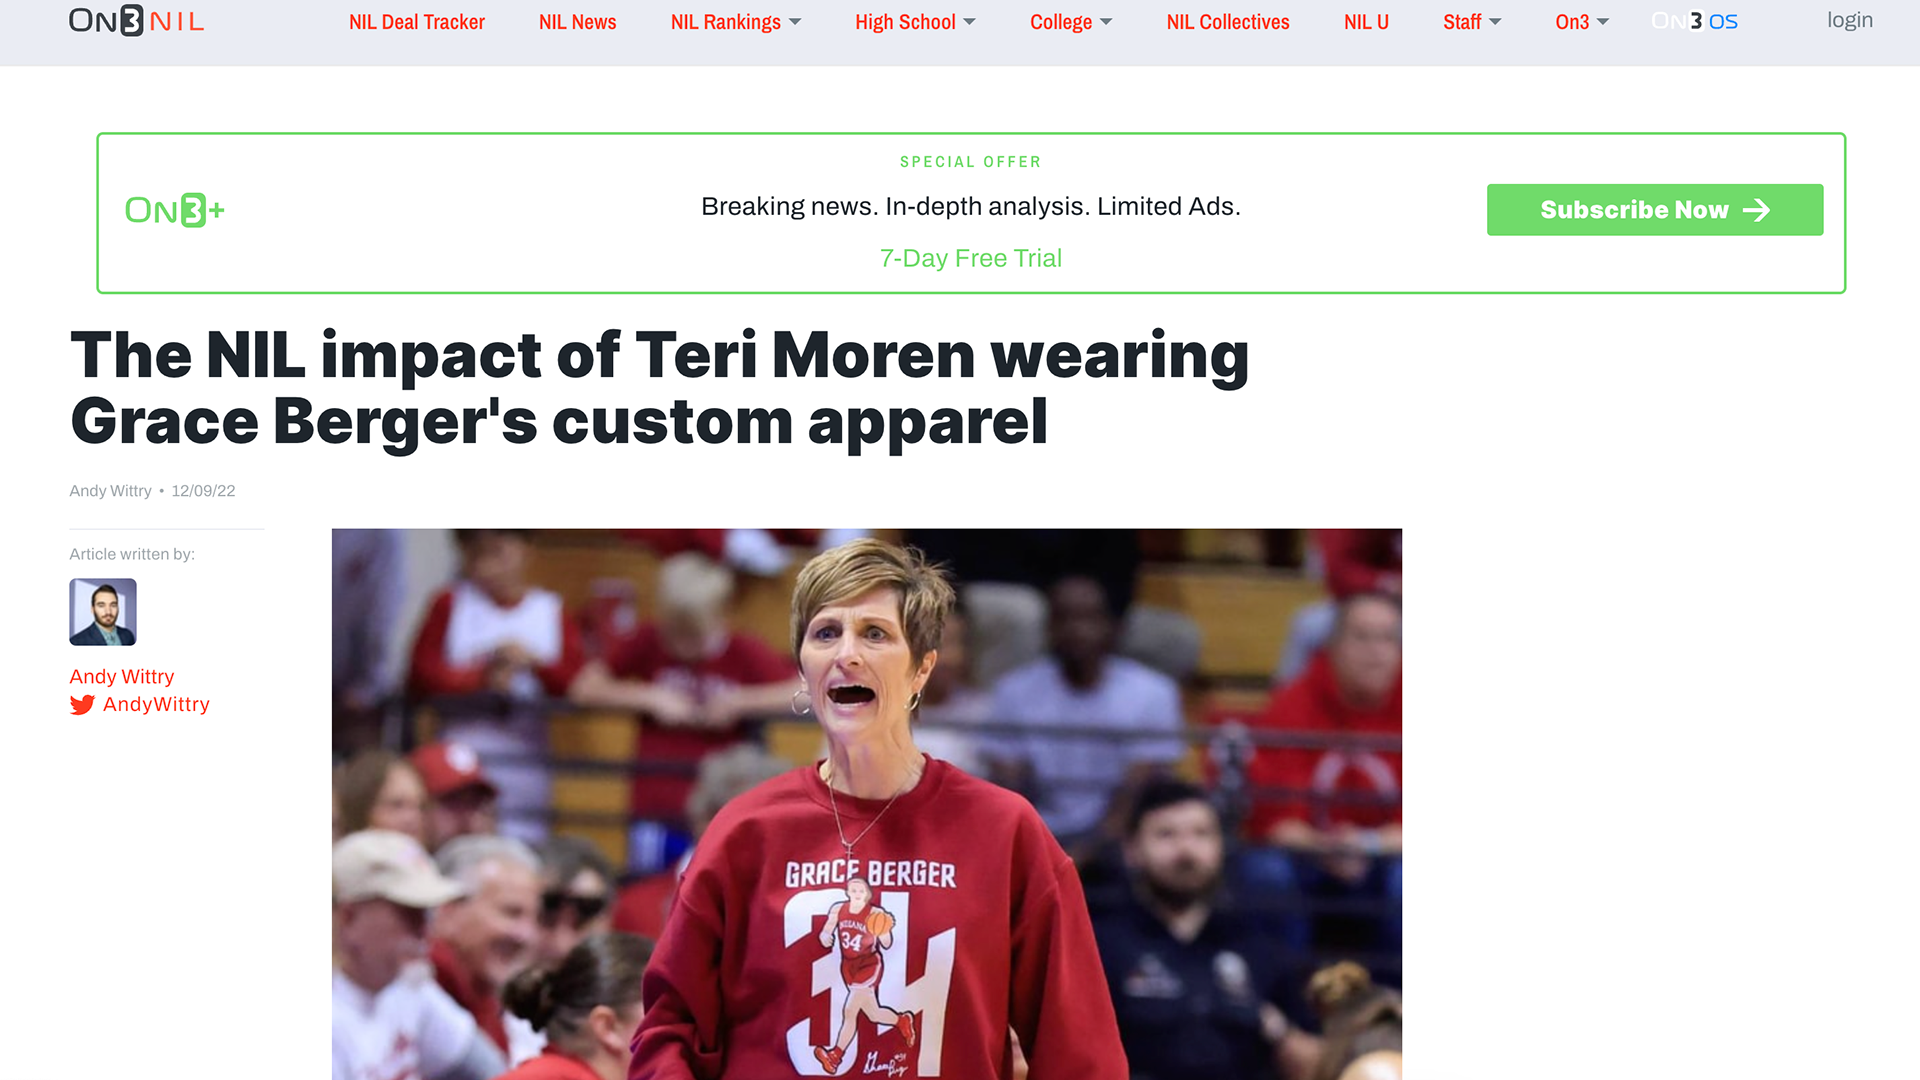This screenshot has height=1080, width=1920.
Task: Open the NIL News page
Action: pos(577,22)
